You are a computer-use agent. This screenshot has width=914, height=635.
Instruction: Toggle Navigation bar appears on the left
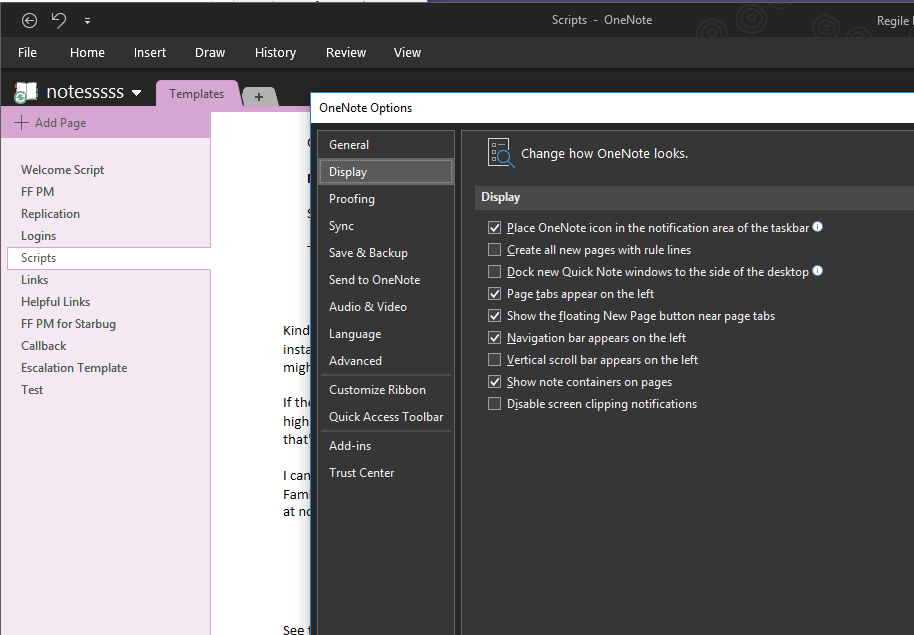(x=494, y=338)
